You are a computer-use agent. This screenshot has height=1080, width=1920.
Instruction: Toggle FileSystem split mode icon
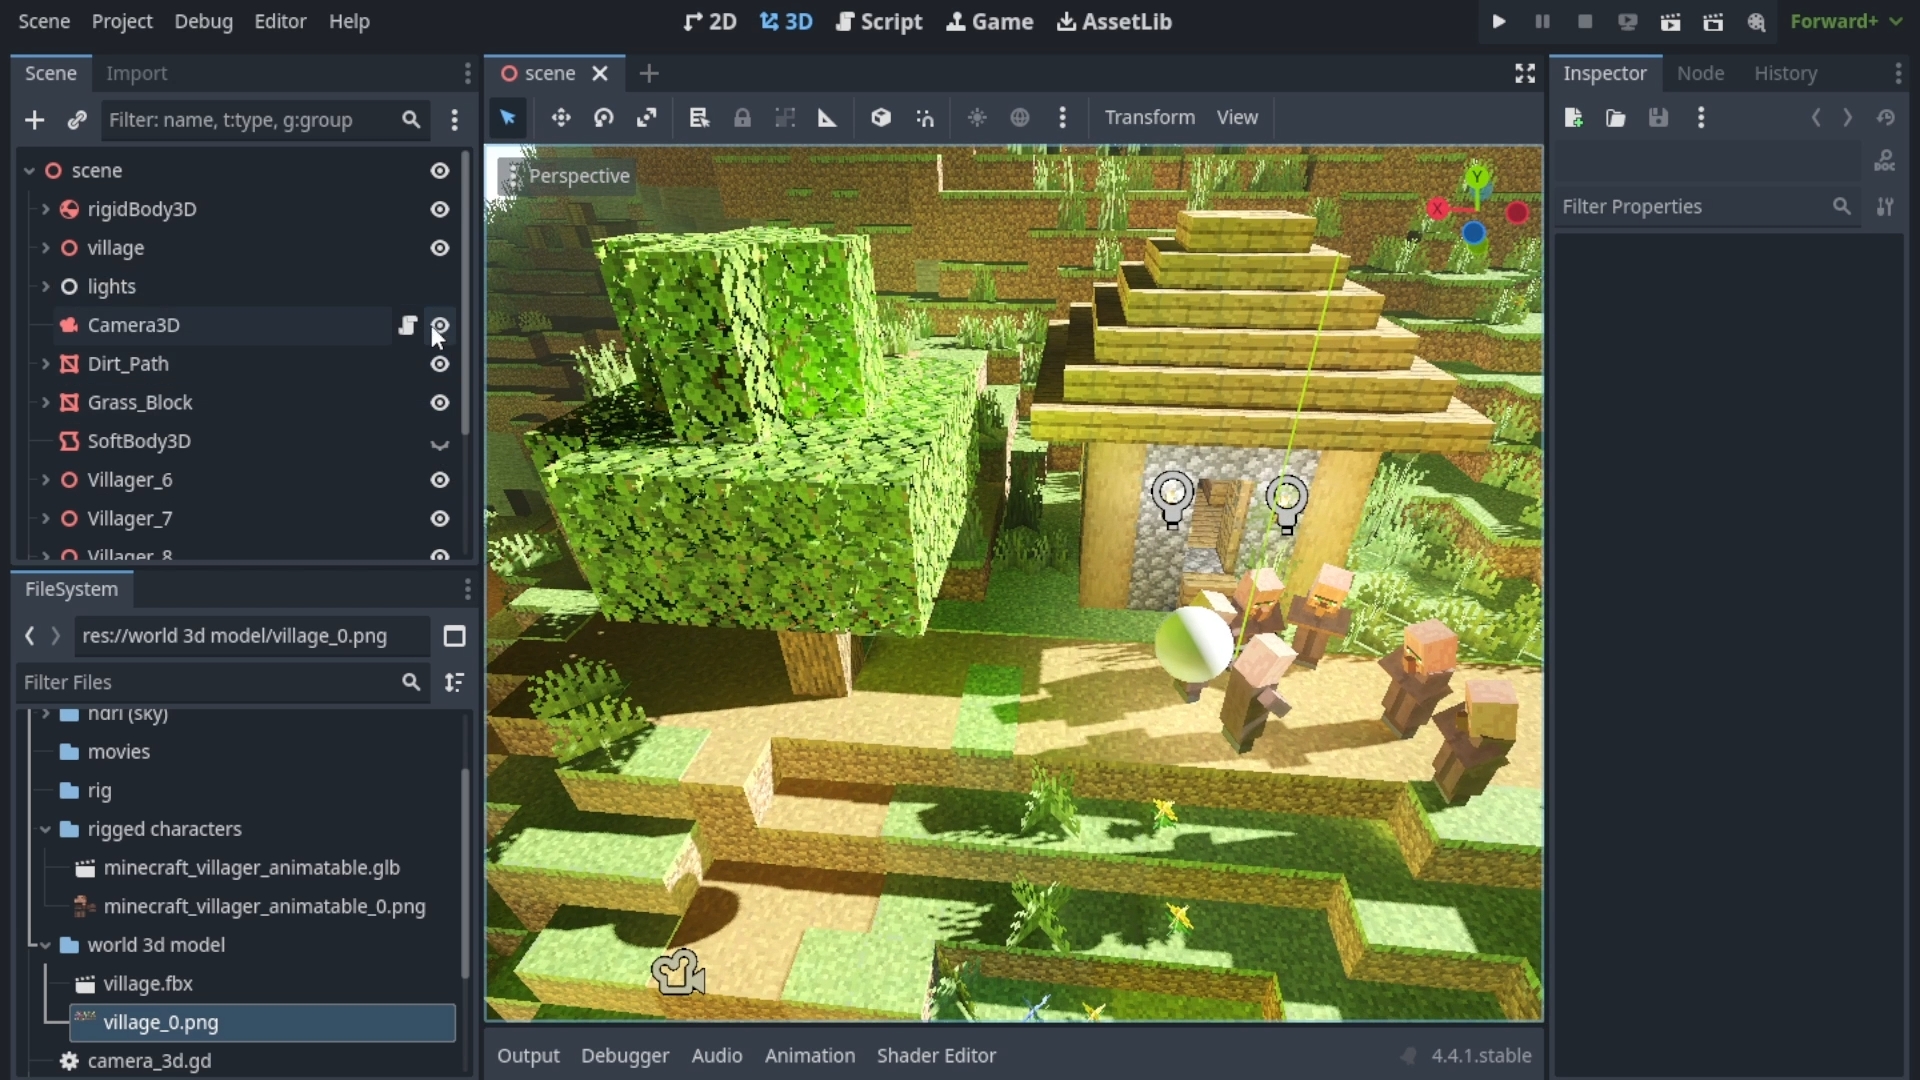(455, 636)
